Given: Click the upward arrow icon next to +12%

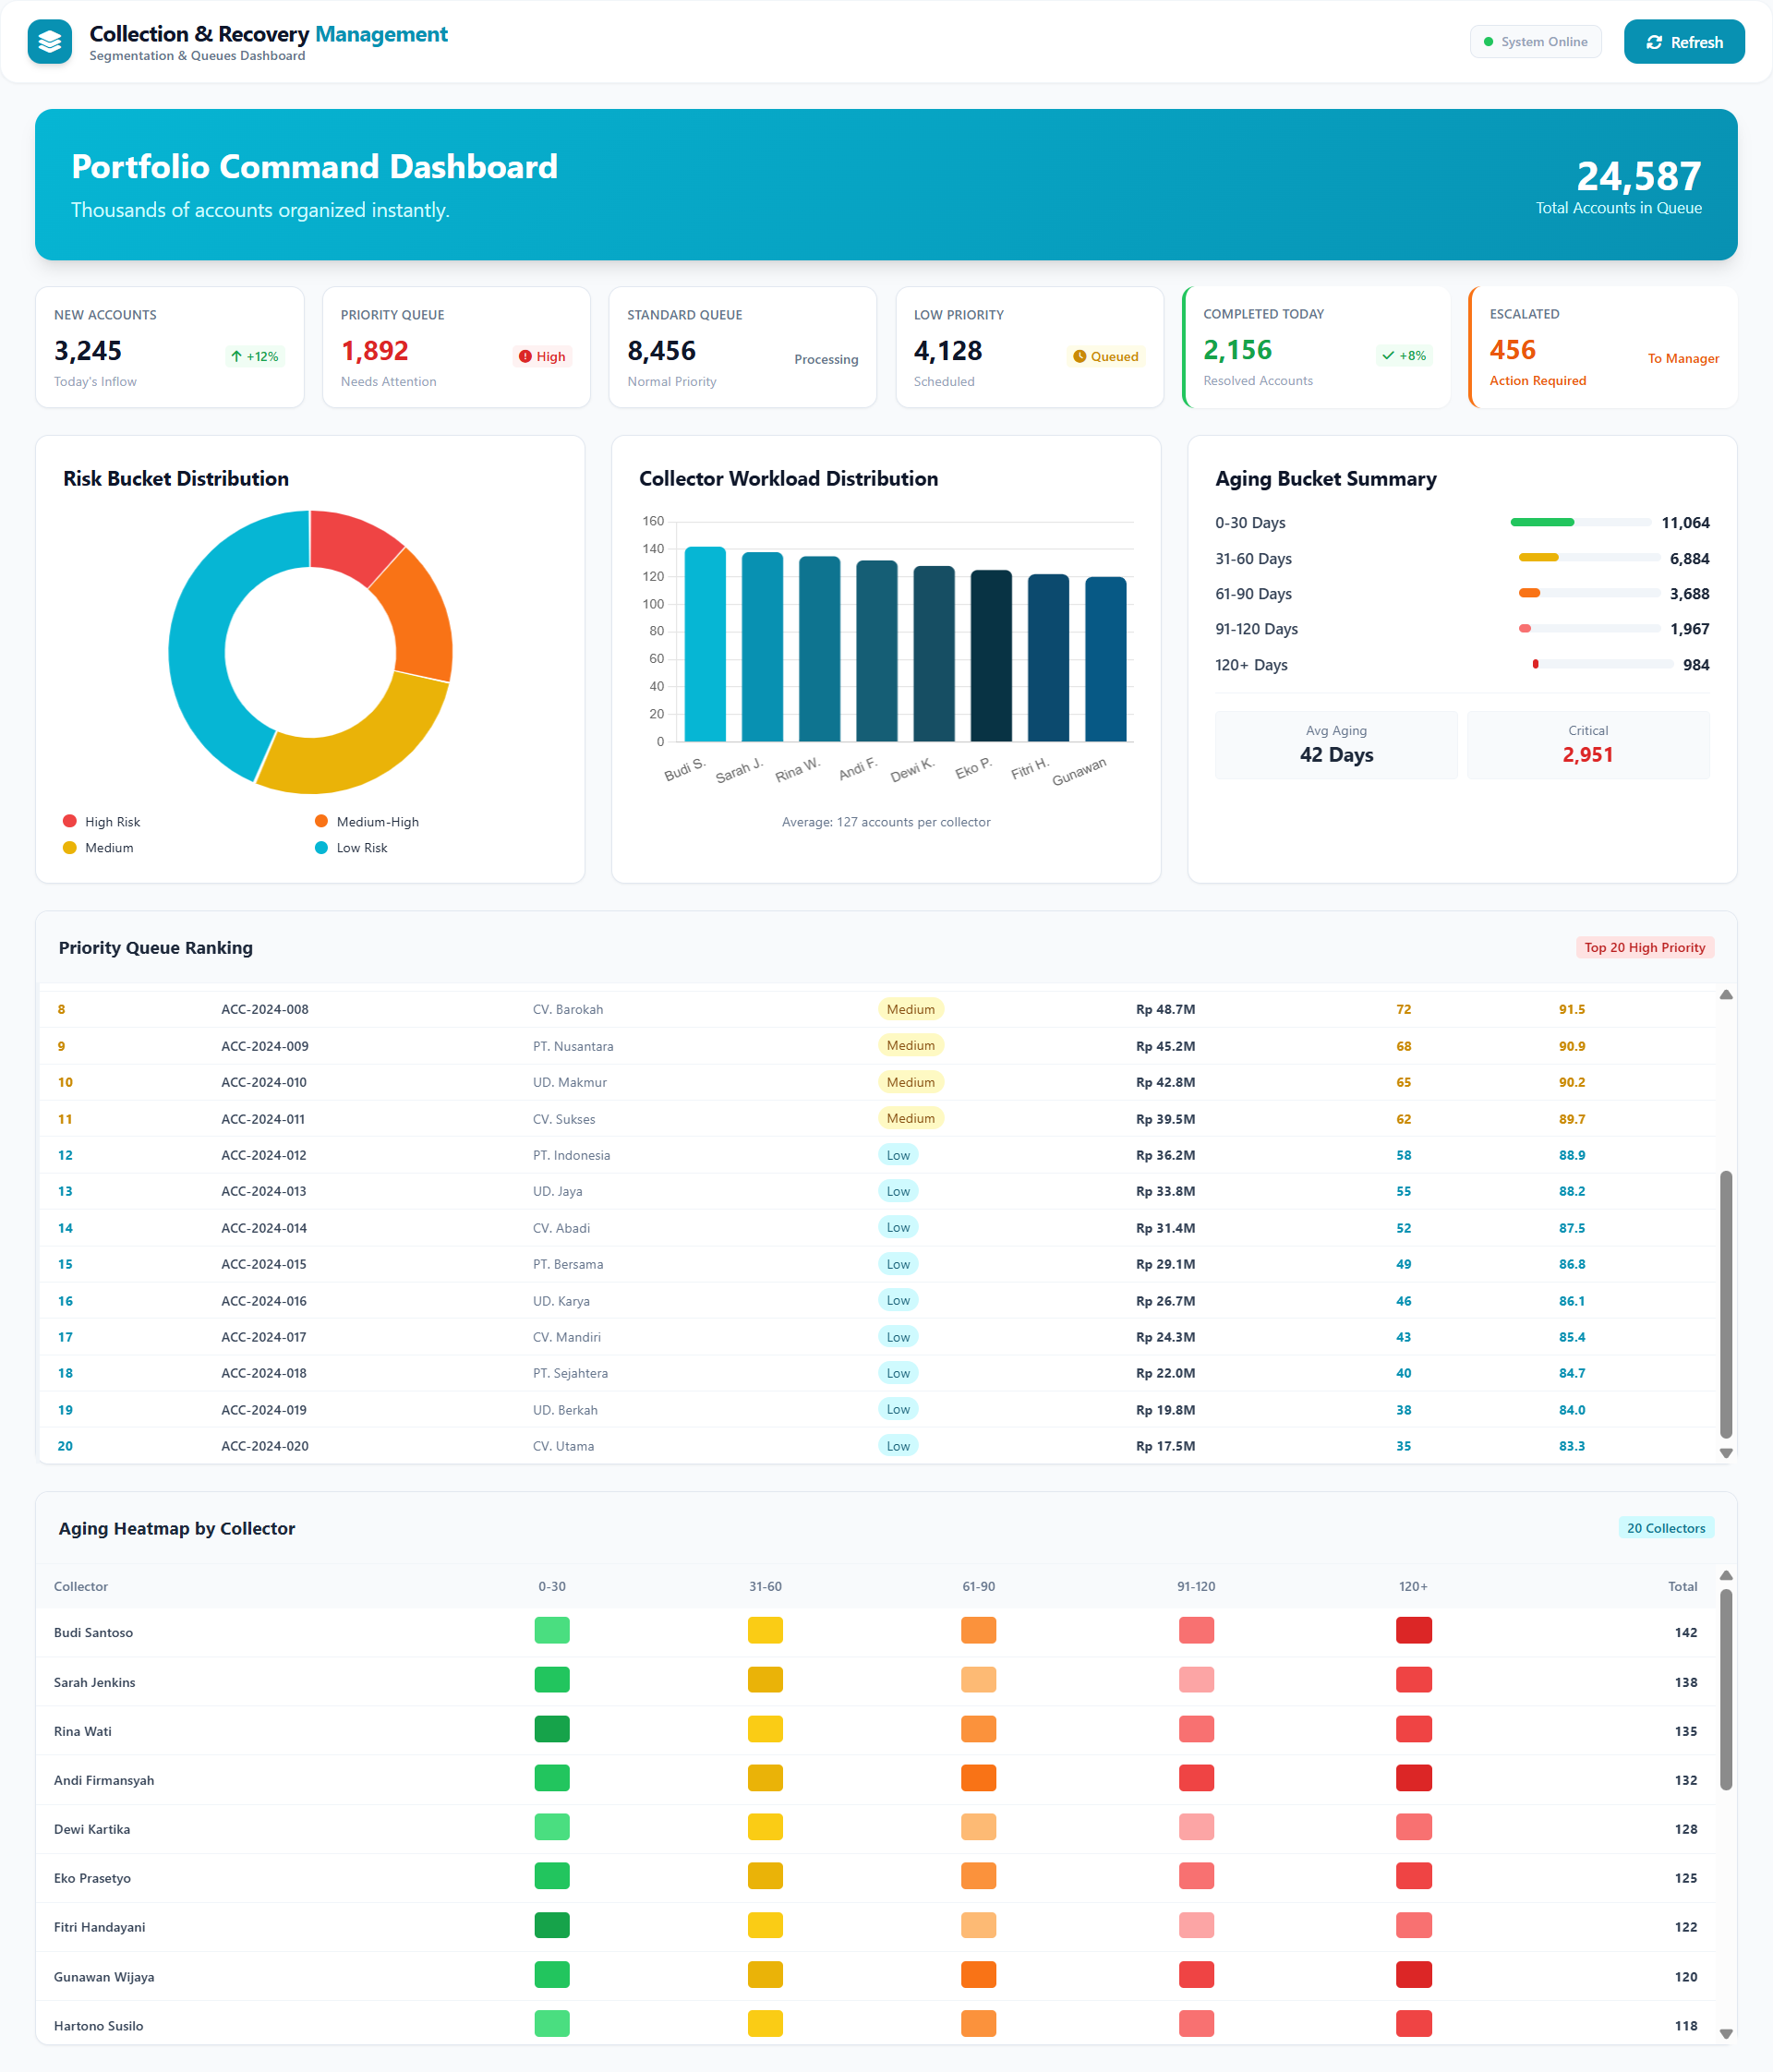Looking at the screenshot, I should click(237, 356).
